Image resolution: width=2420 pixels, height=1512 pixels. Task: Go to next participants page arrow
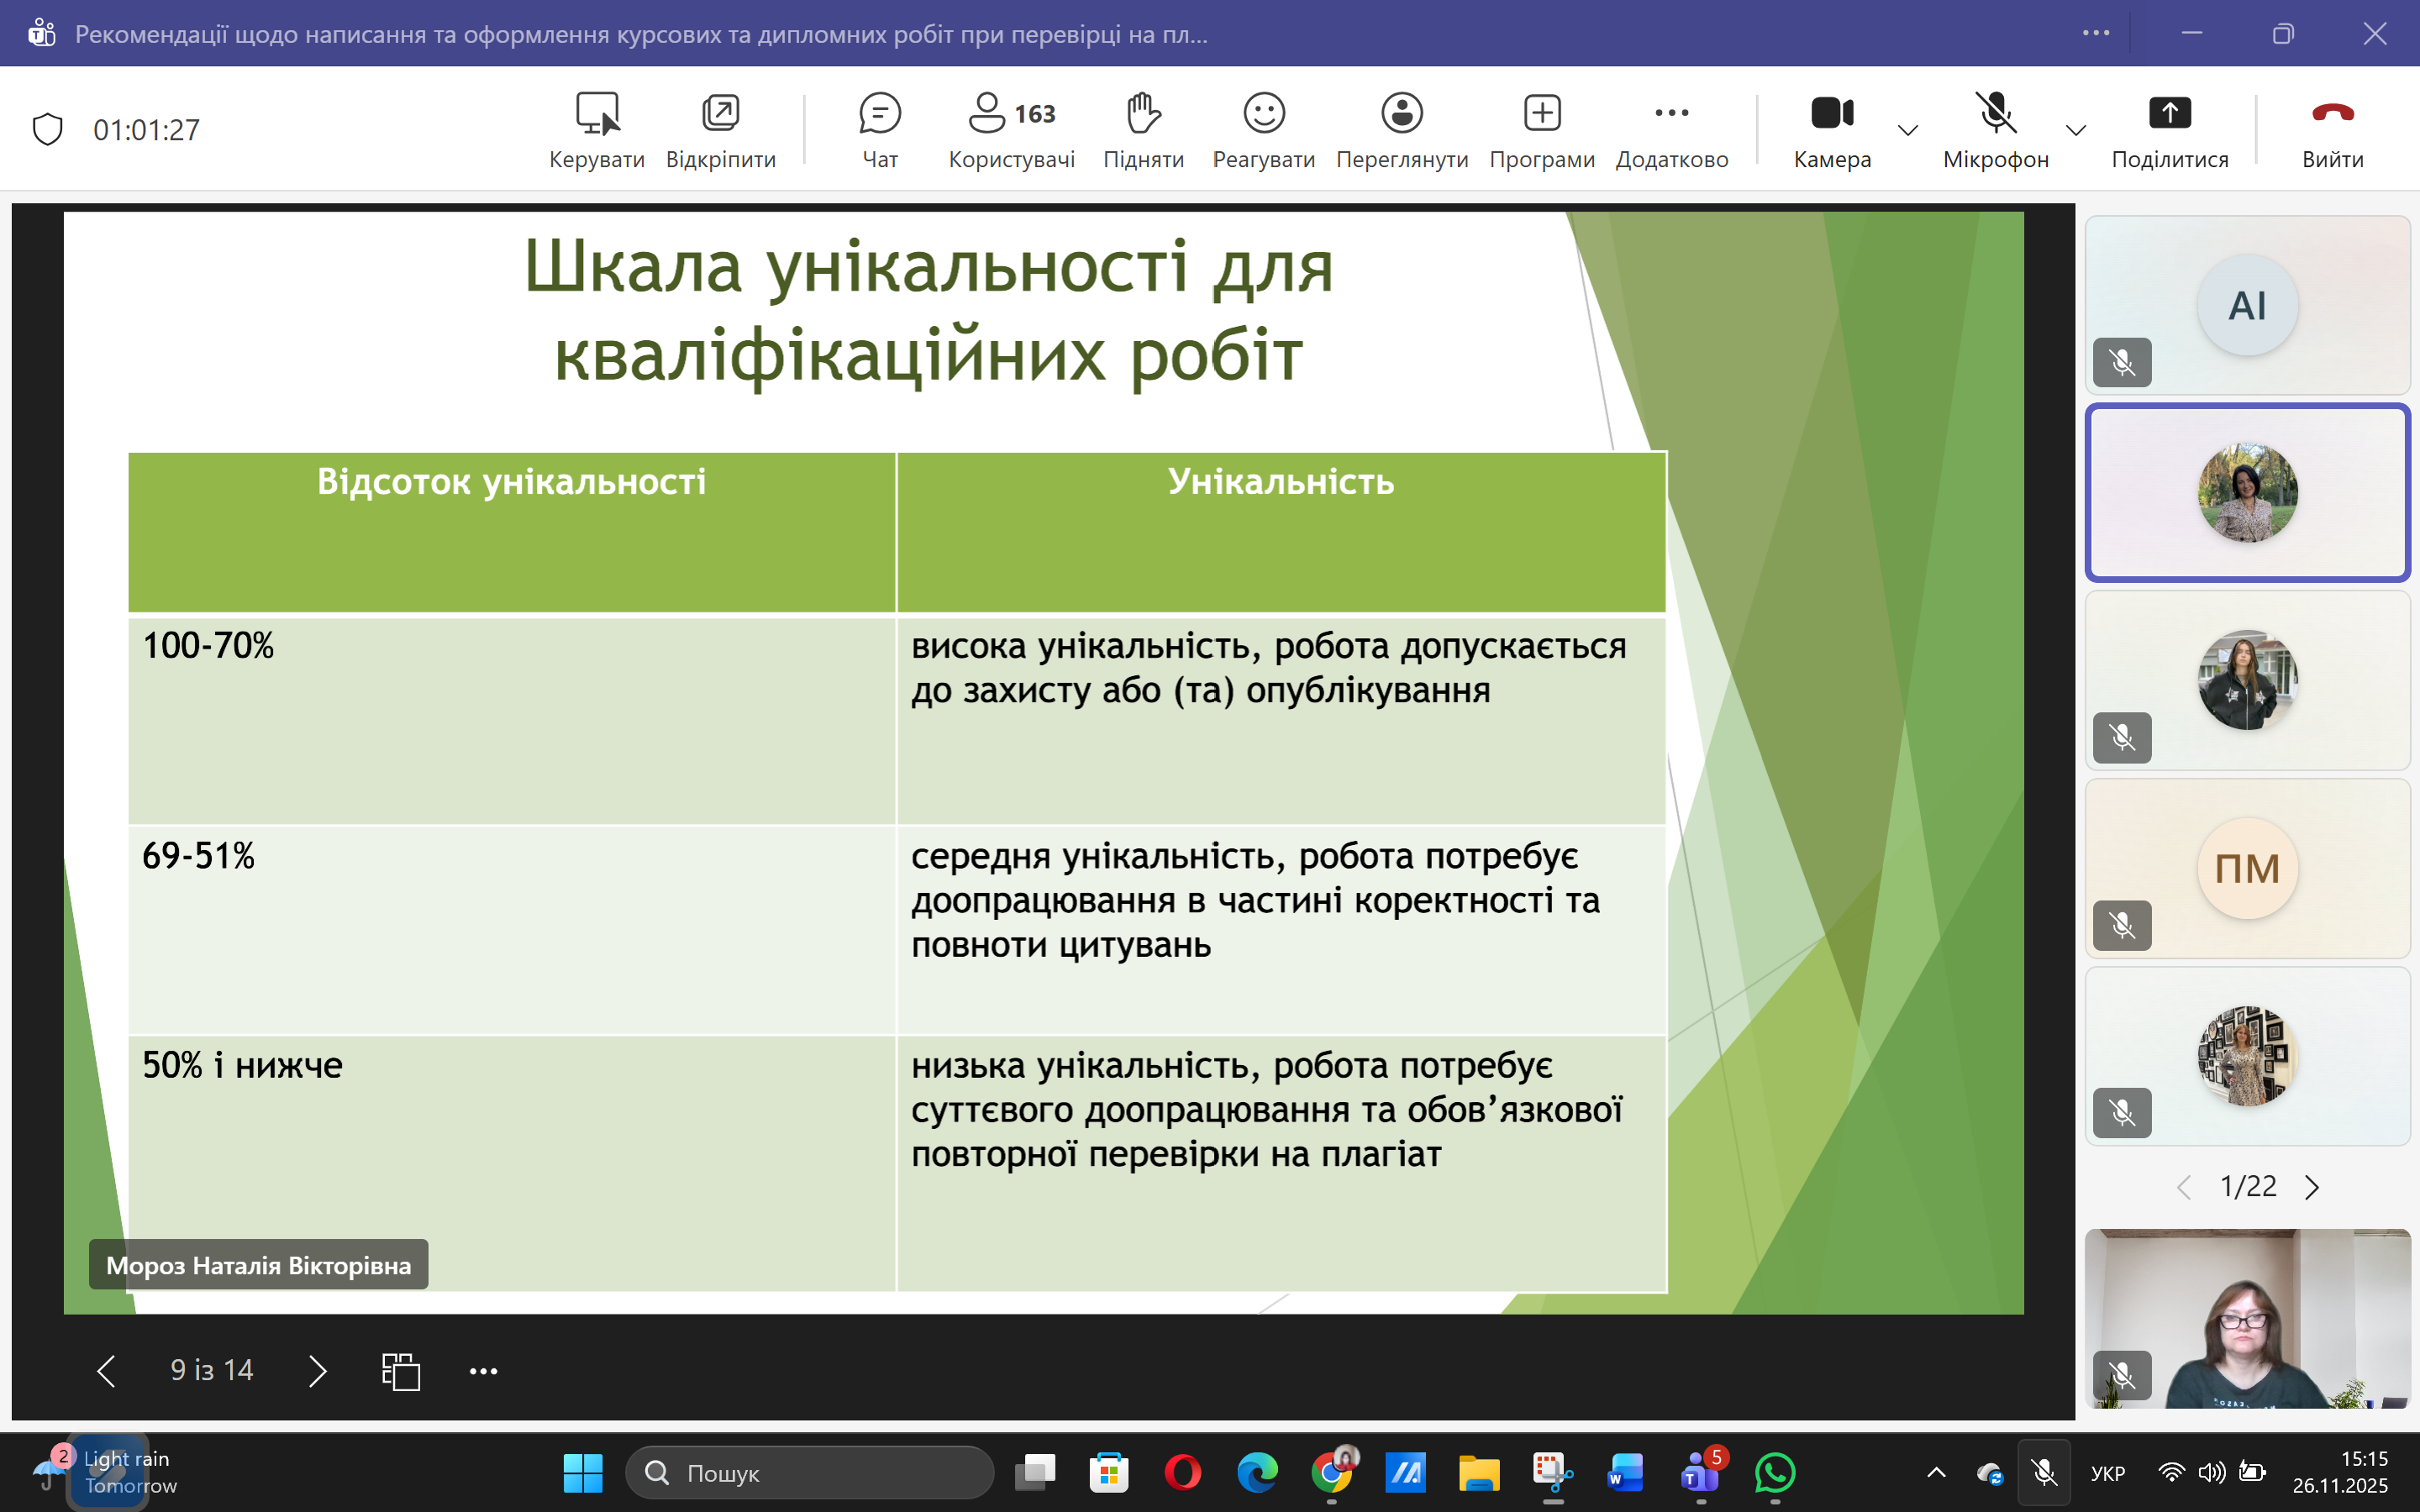point(2312,1187)
